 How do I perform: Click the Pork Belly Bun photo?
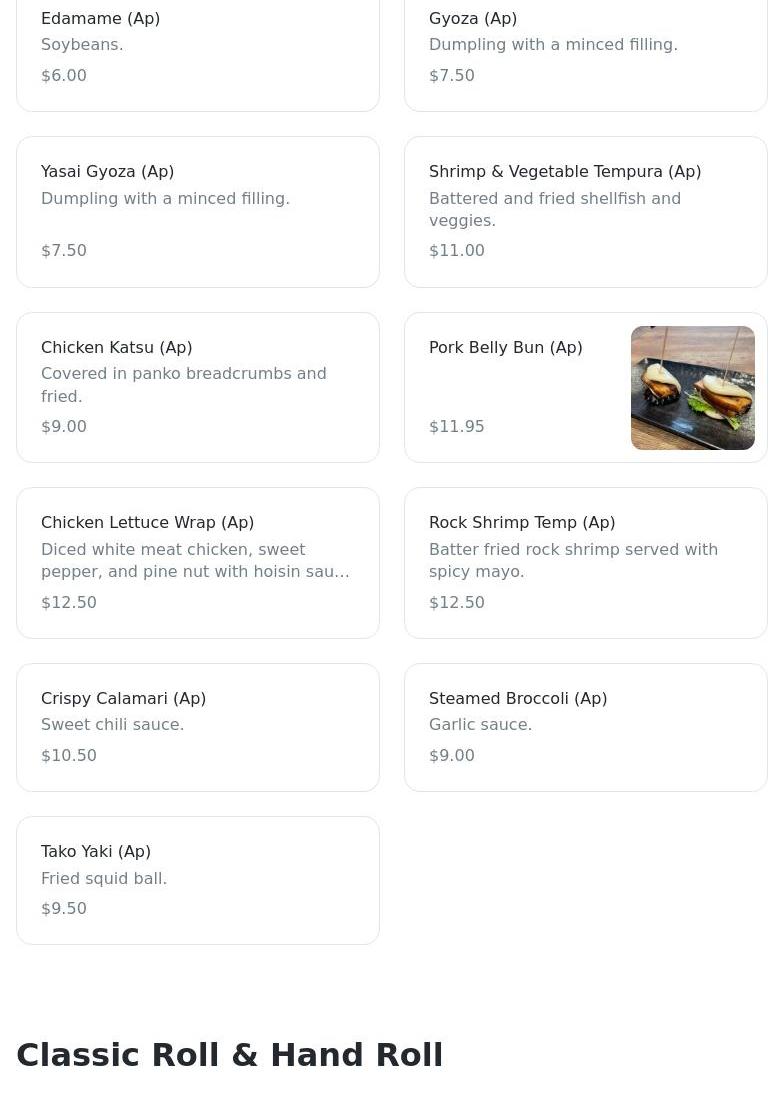693,388
